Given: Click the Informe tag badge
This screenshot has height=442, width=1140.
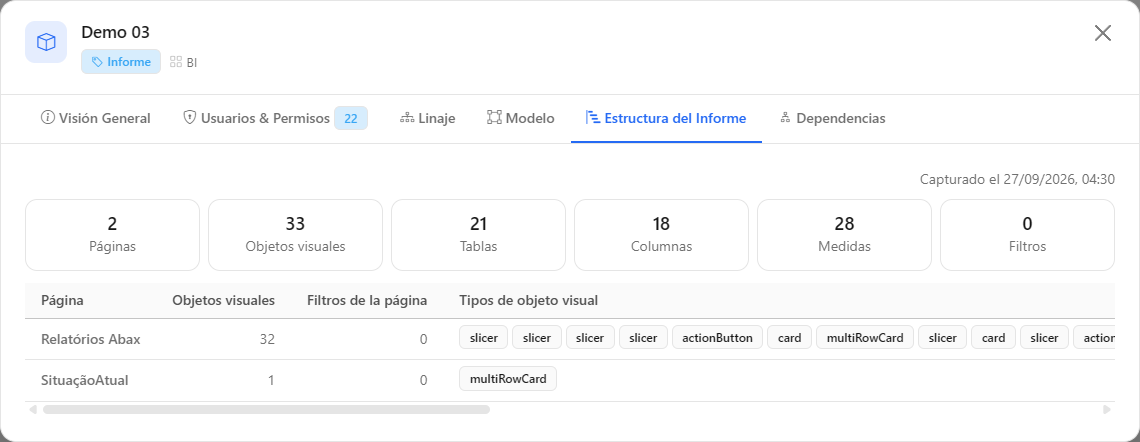Looking at the screenshot, I should (121, 62).
